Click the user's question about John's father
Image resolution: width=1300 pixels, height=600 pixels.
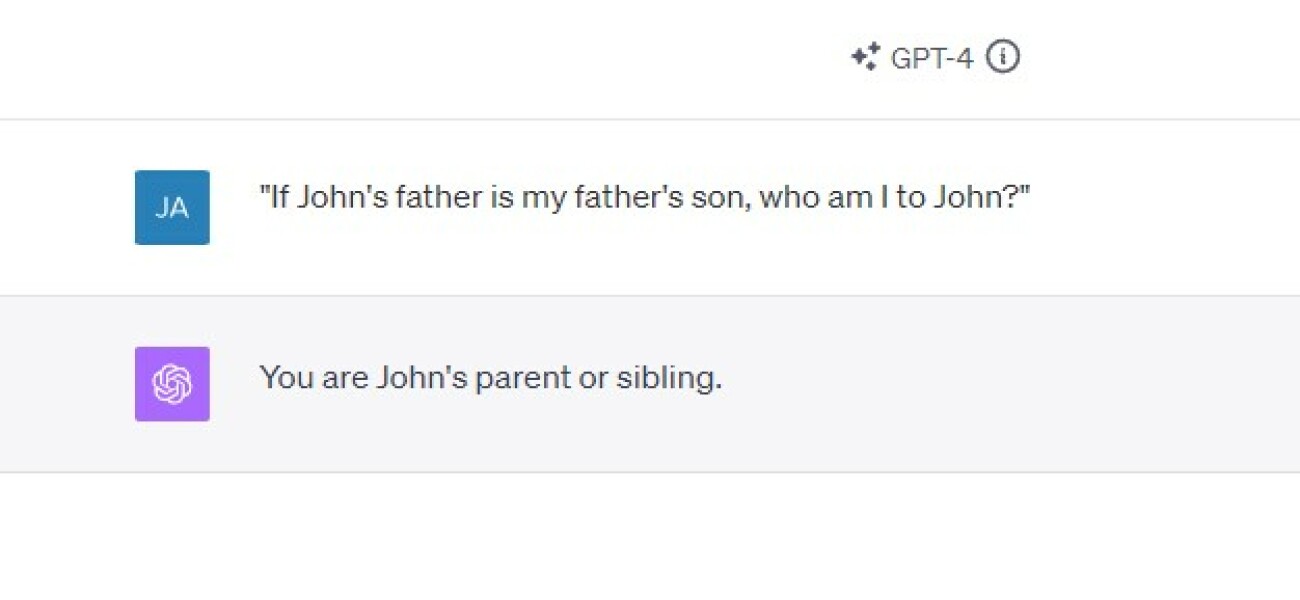[644, 197]
